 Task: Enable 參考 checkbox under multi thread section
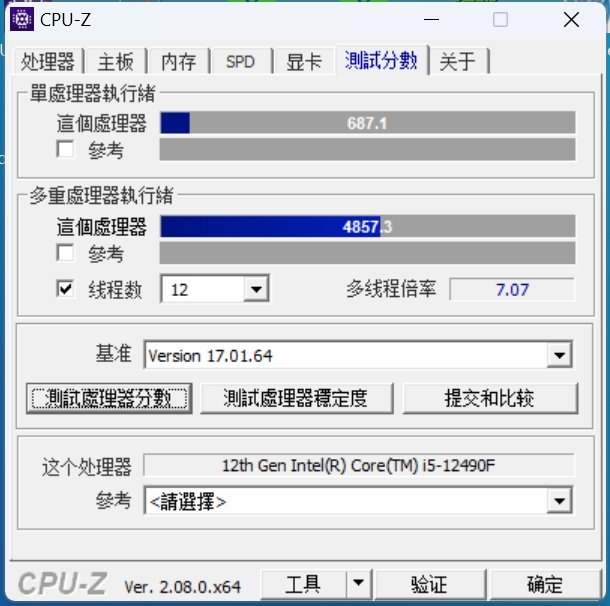65,253
